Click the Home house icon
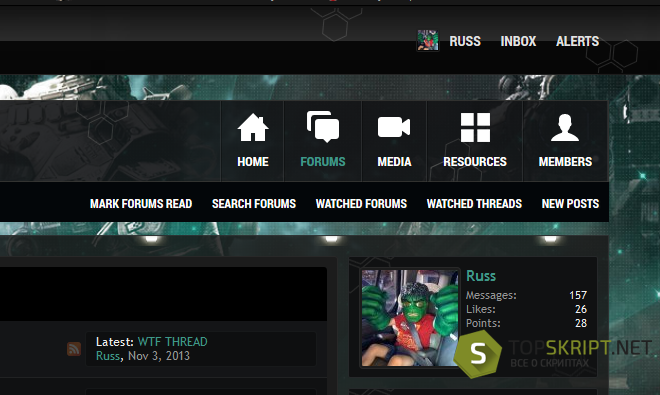The image size is (660, 395). coord(253,127)
